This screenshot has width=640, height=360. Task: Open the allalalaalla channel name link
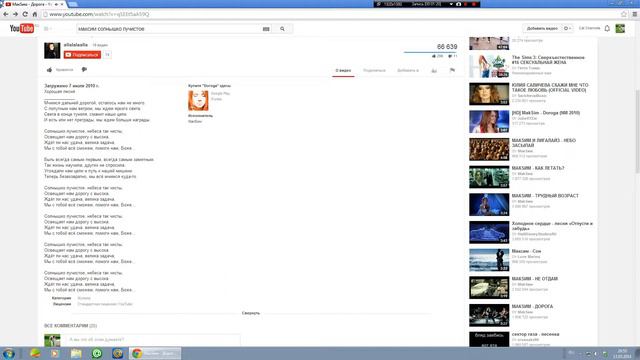point(76,45)
